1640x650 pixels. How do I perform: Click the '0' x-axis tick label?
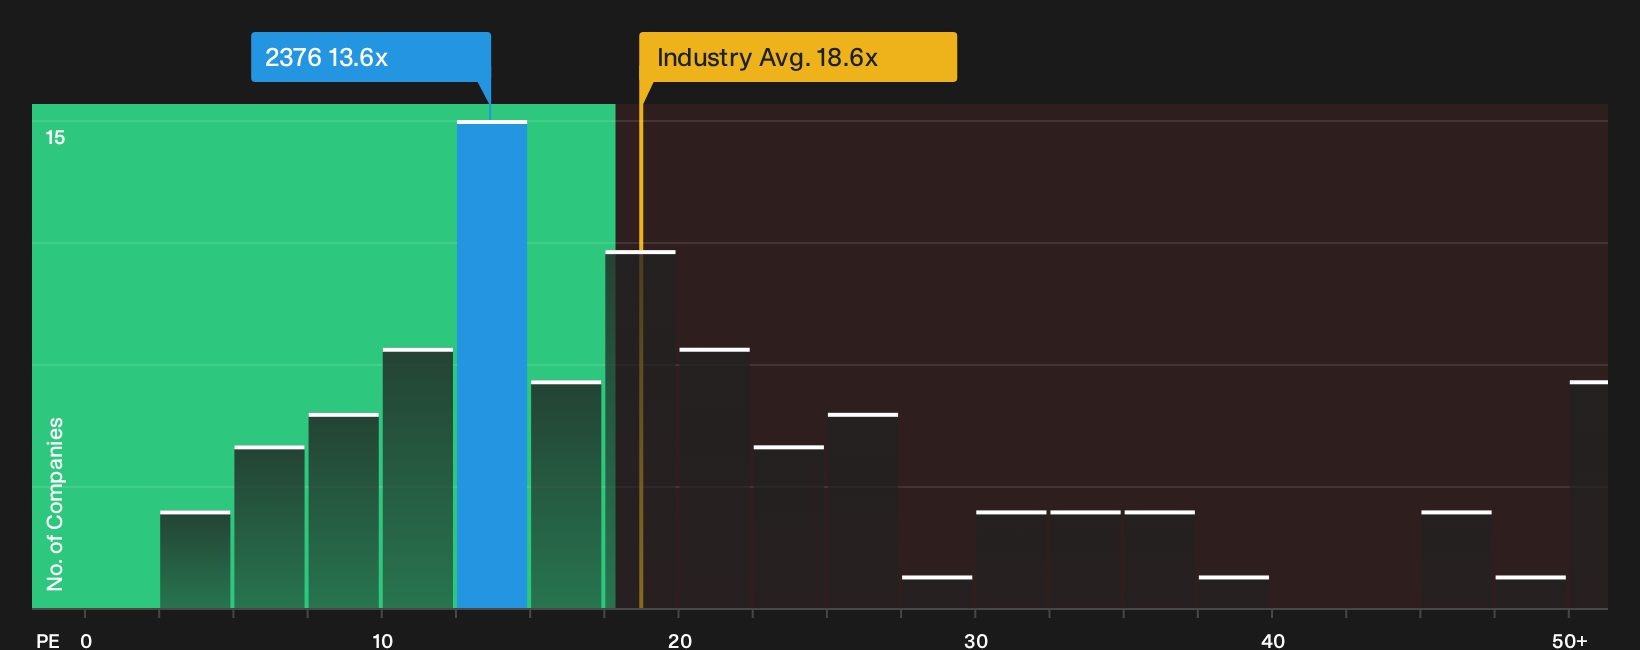86,640
